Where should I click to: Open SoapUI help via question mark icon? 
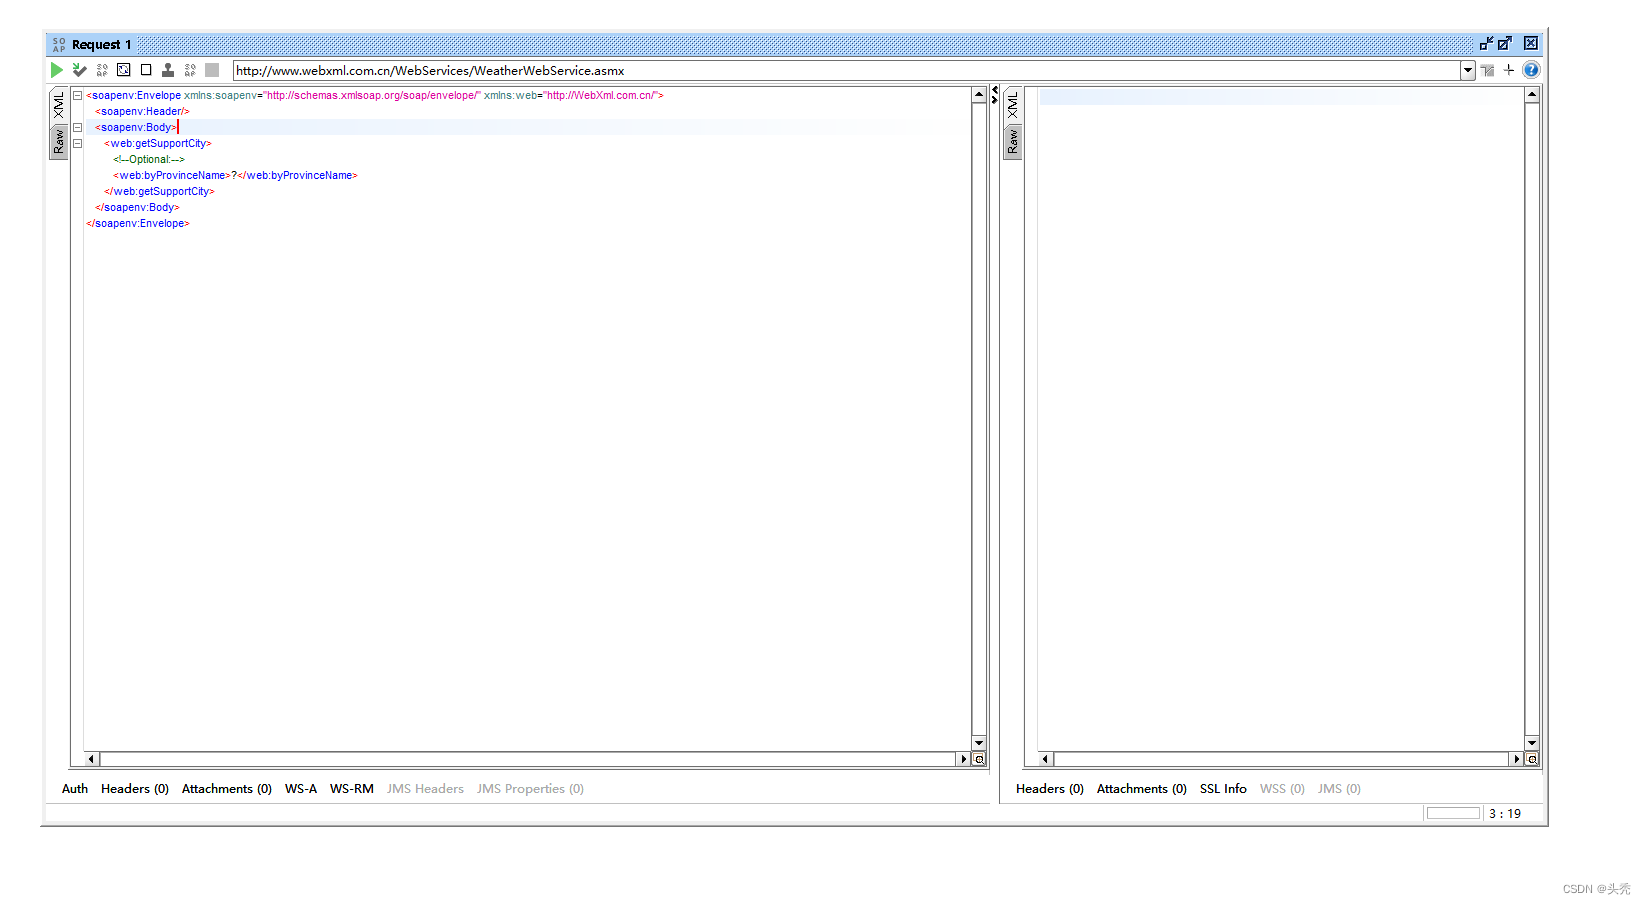click(x=1531, y=70)
